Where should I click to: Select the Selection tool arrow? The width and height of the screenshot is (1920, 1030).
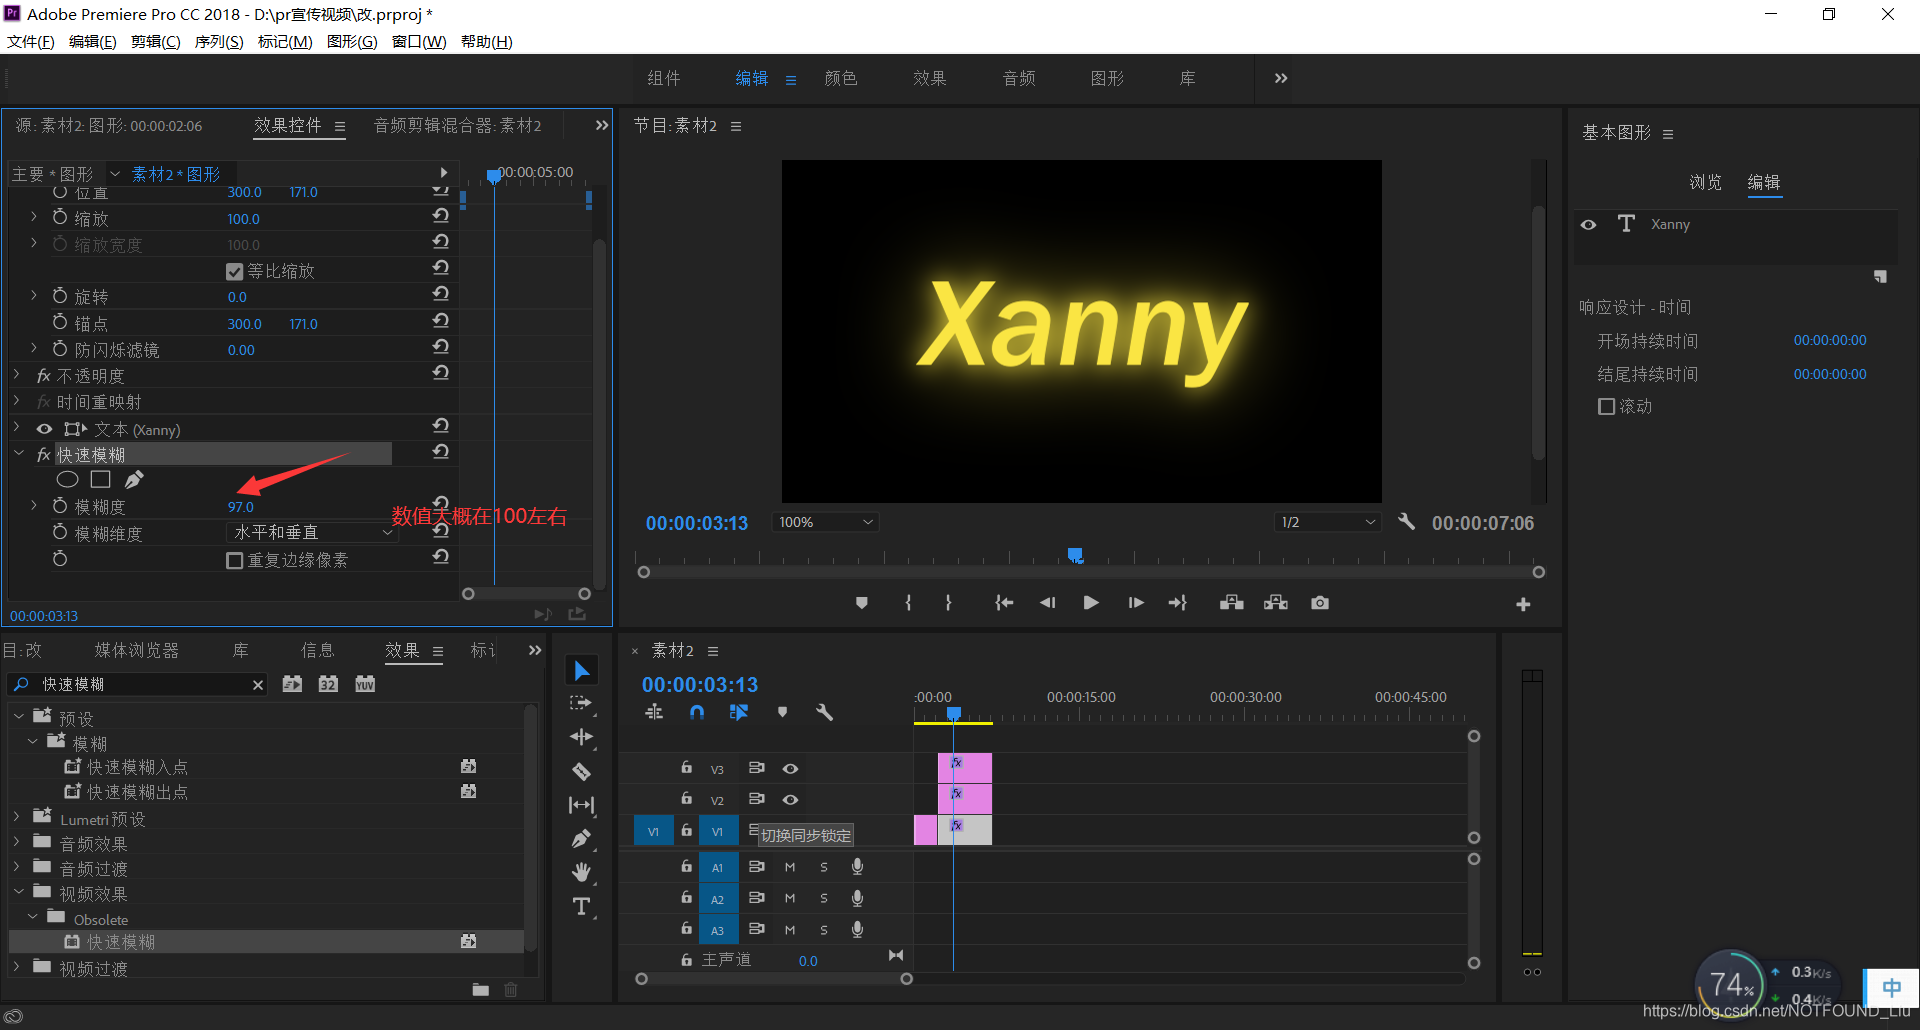[x=582, y=670]
